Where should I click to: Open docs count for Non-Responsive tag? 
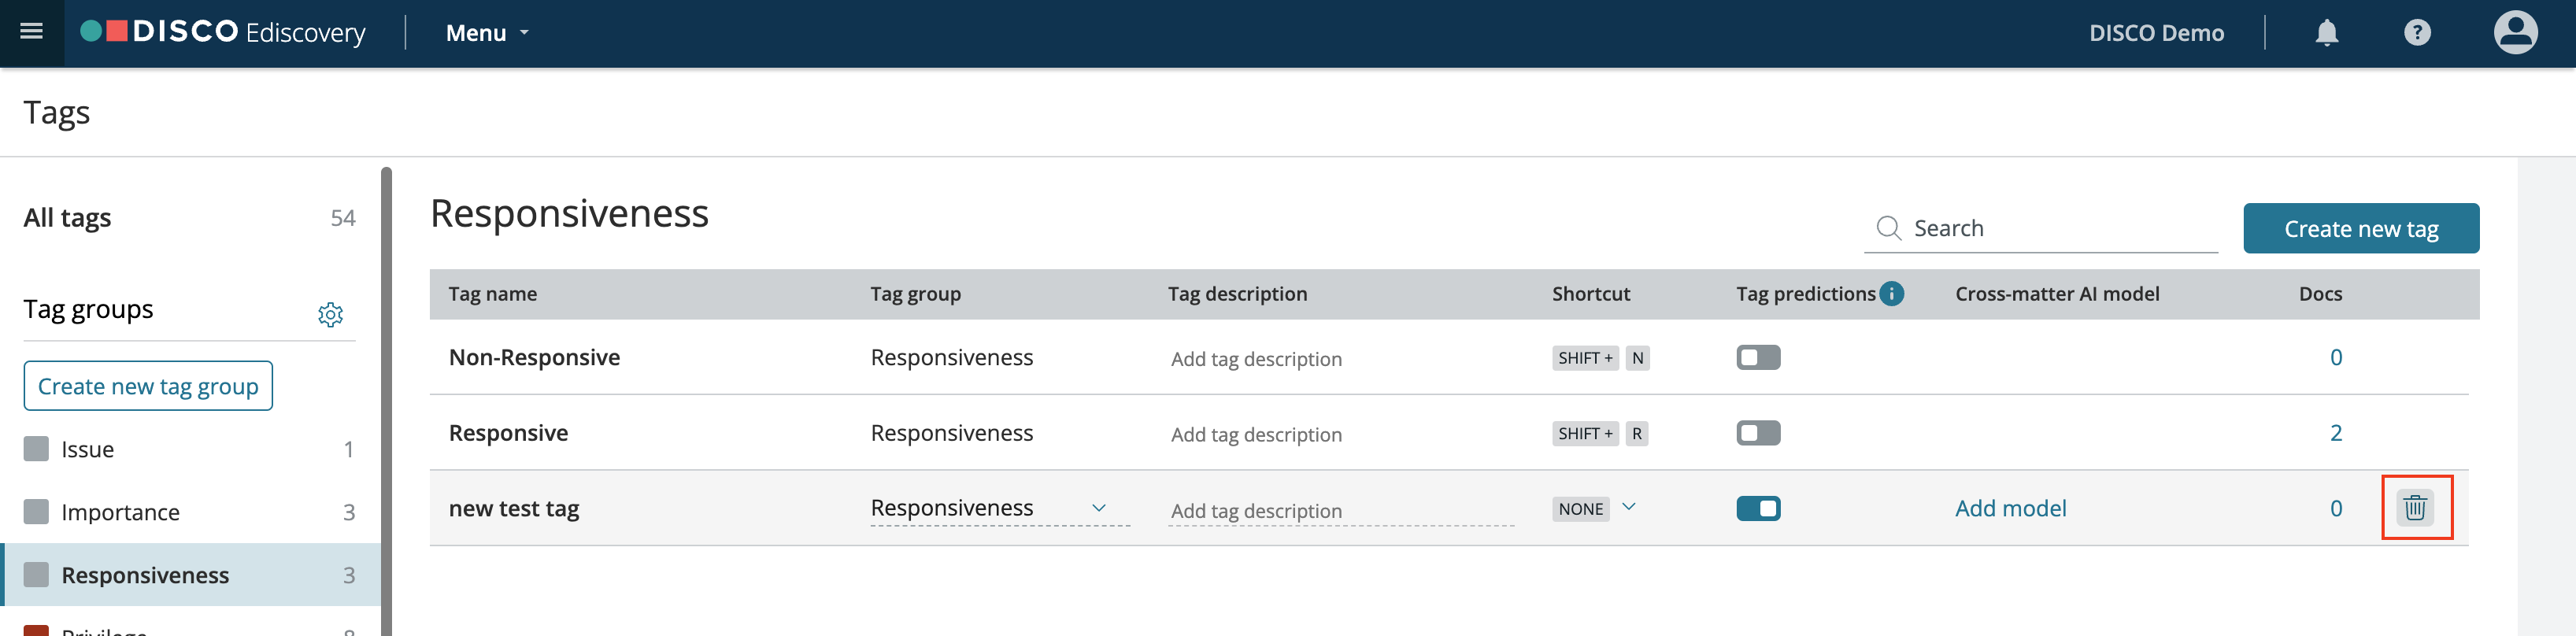click(x=2336, y=357)
